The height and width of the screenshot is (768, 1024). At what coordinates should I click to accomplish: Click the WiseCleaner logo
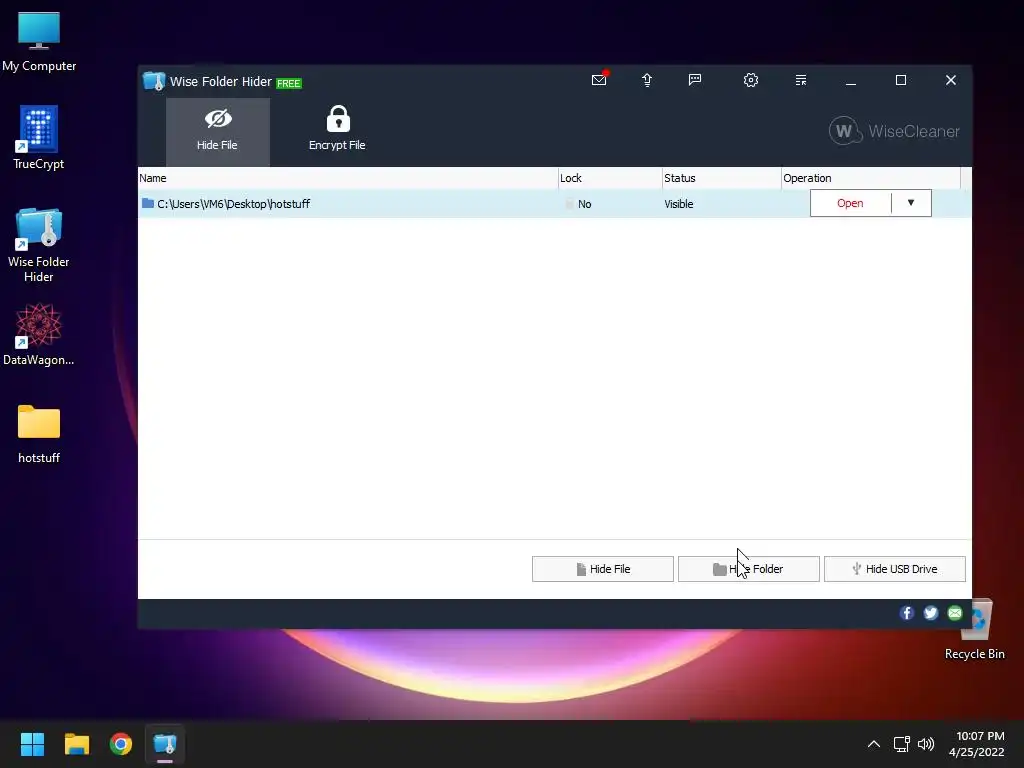(x=894, y=131)
